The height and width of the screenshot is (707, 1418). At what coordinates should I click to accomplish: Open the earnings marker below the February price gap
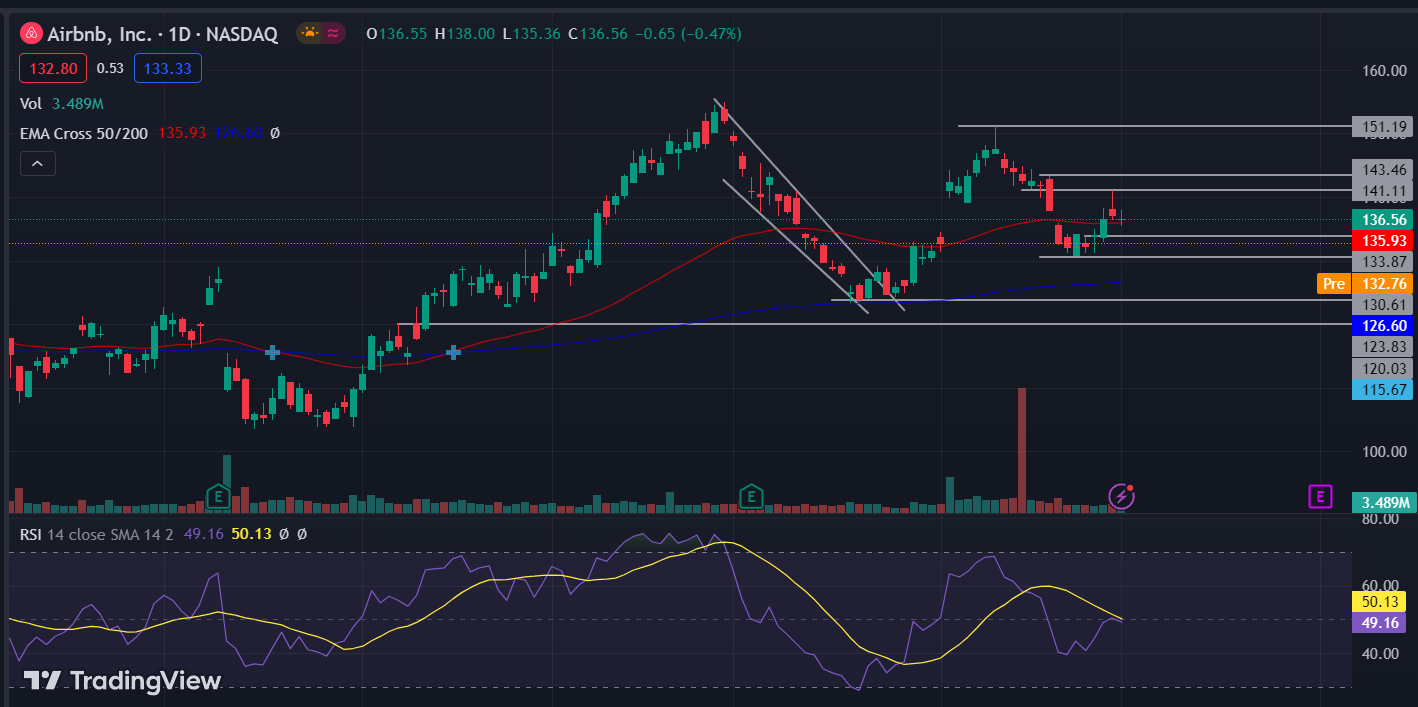pos(217,495)
